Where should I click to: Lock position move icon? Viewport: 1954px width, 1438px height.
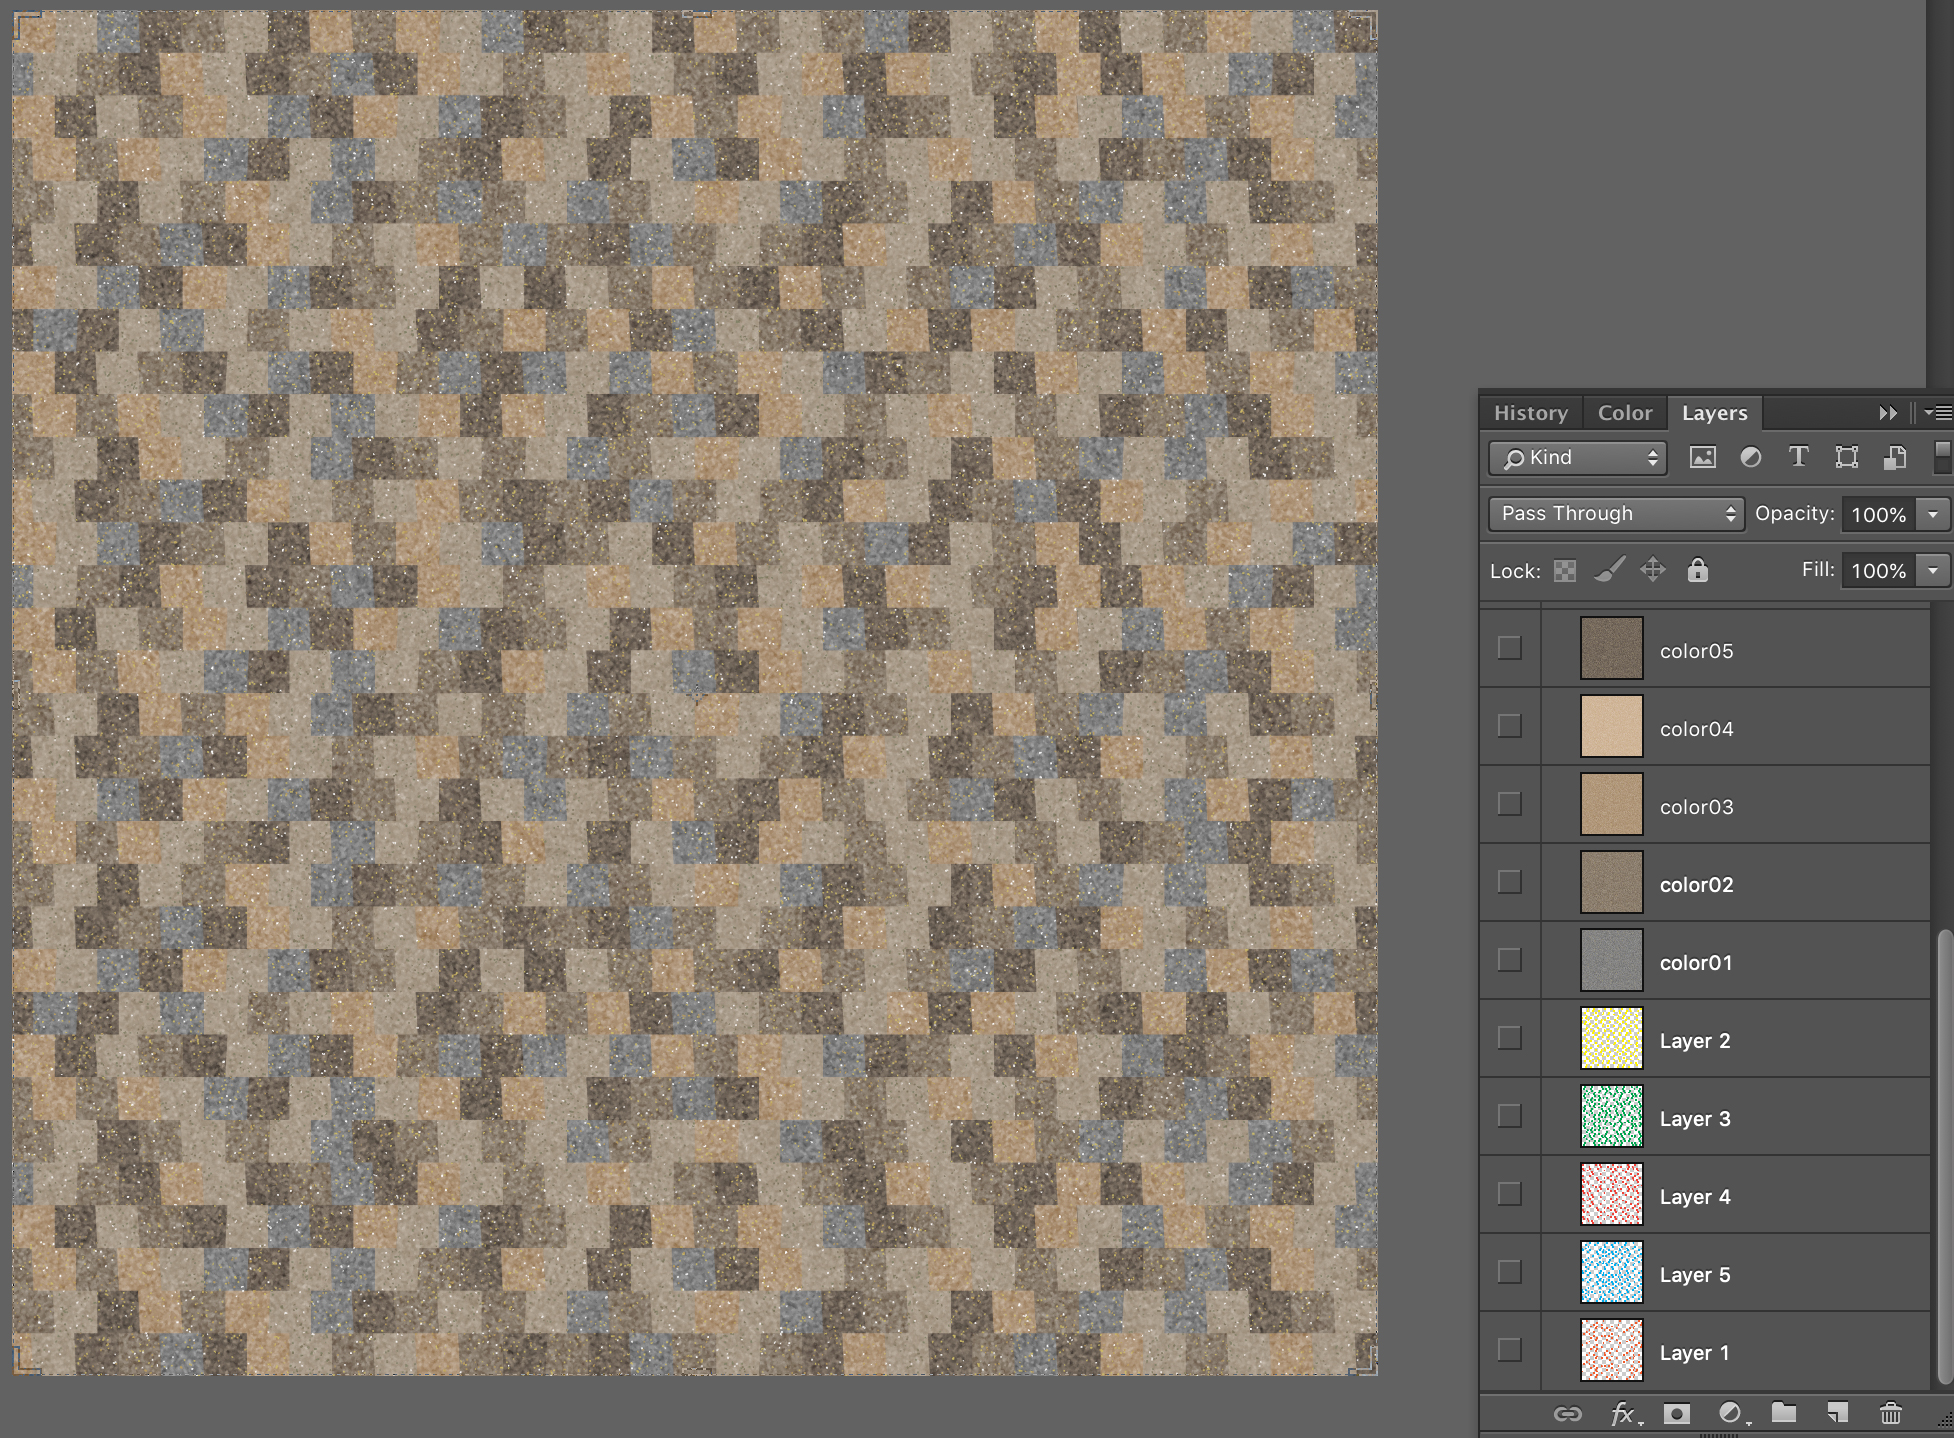(1653, 570)
